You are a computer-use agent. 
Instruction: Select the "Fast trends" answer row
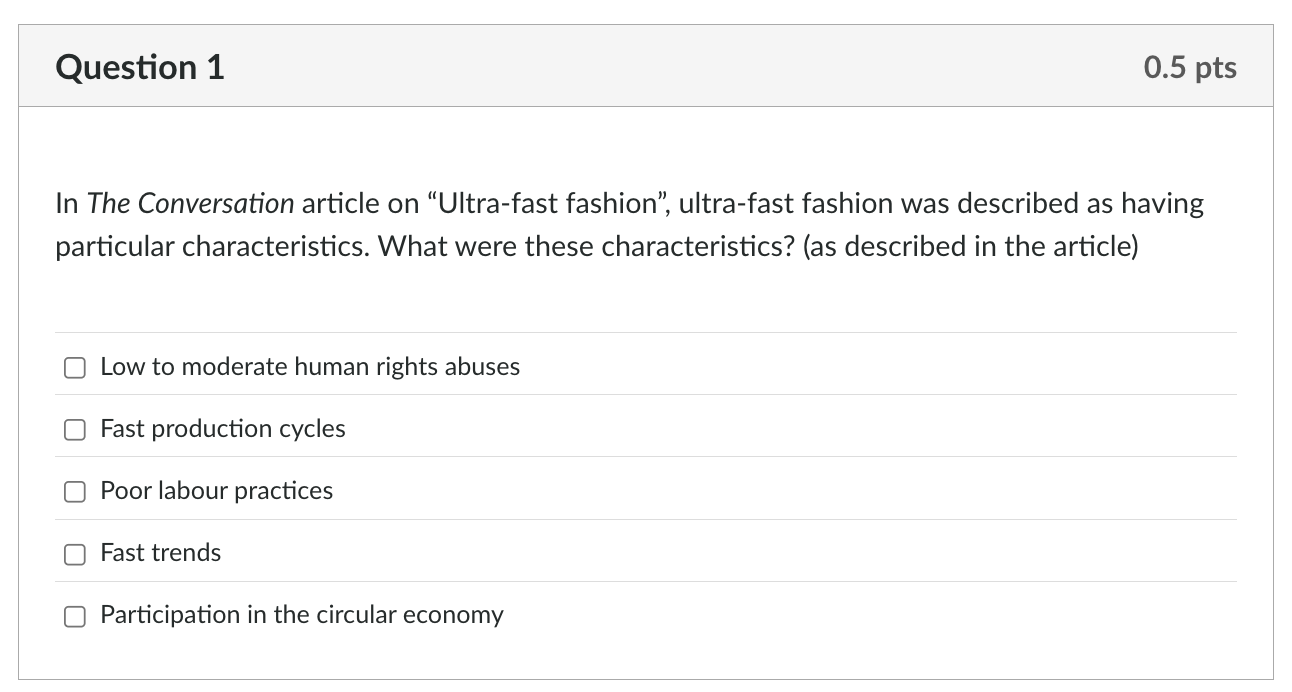[161, 553]
